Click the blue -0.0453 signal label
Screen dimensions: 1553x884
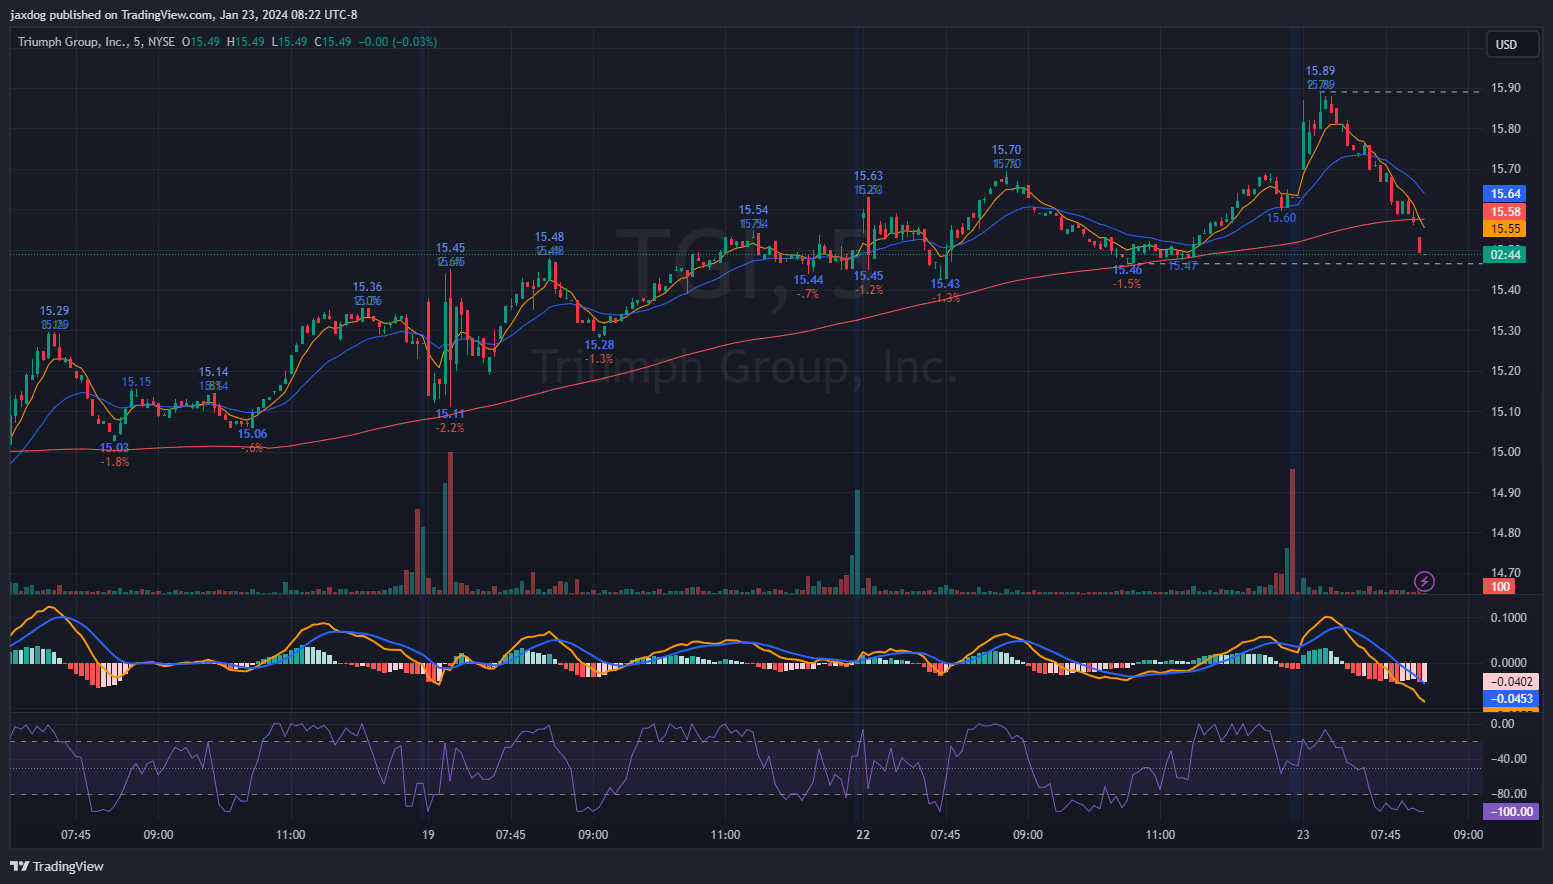click(1510, 699)
